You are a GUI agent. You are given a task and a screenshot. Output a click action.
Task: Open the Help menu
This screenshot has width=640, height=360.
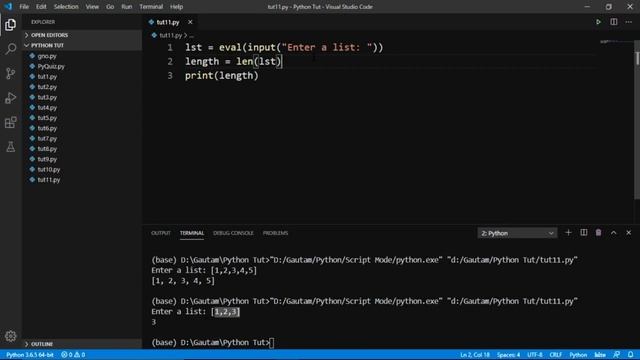(176, 7)
